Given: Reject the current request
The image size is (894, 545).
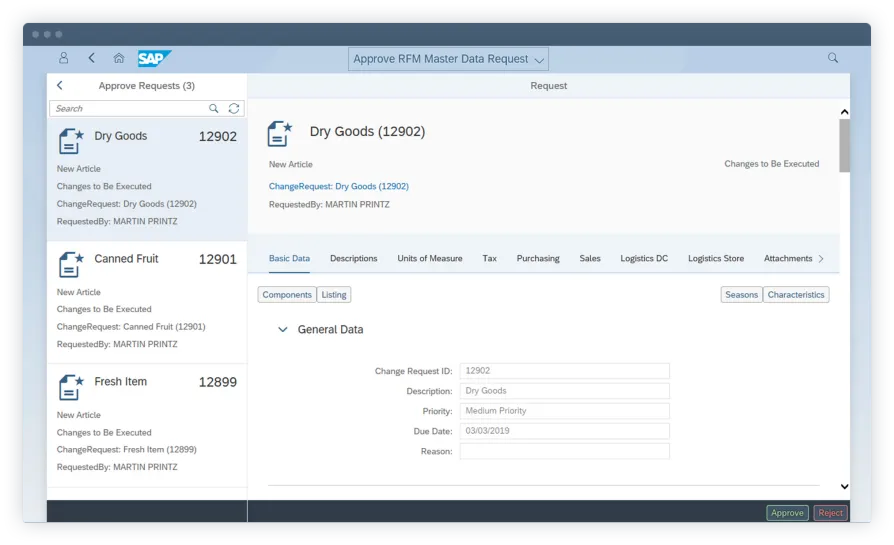Looking at the screenshot, I should (830, 513).
